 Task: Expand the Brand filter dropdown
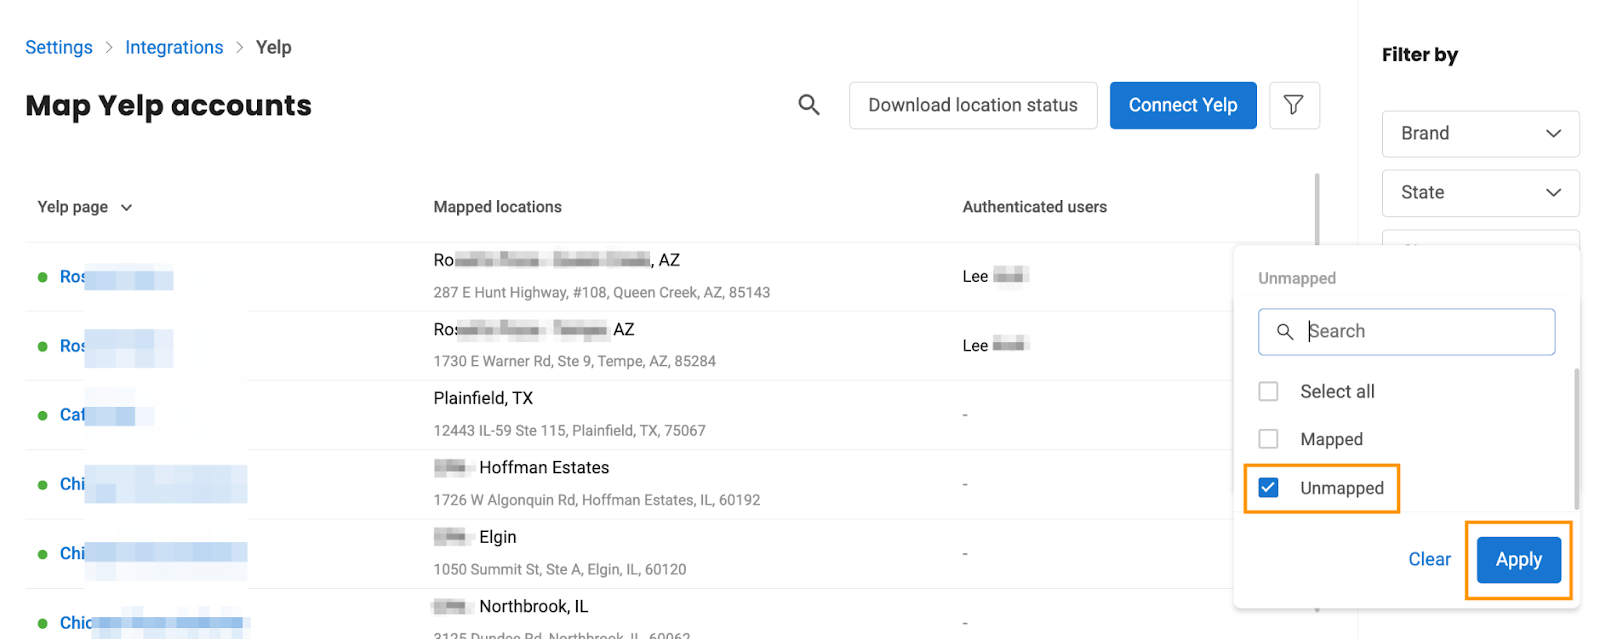point(1480,134)
